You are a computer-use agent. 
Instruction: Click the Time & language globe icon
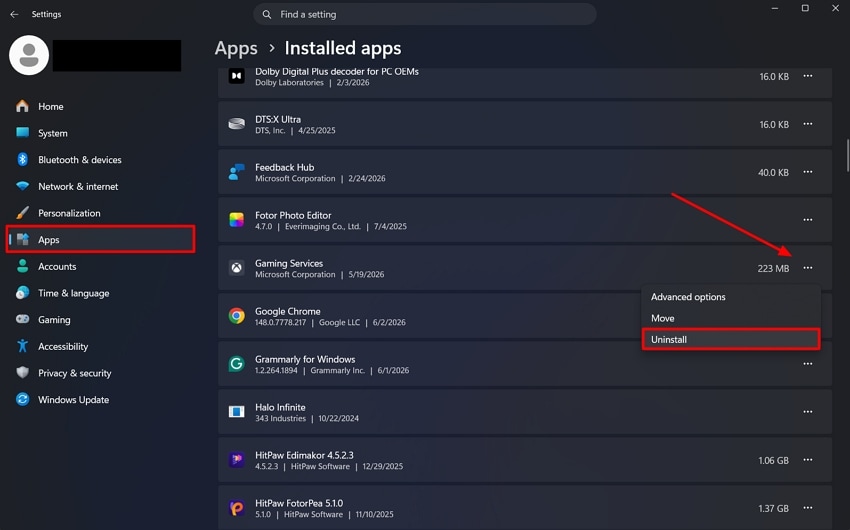pyautogui.click(x=22, y=293)
